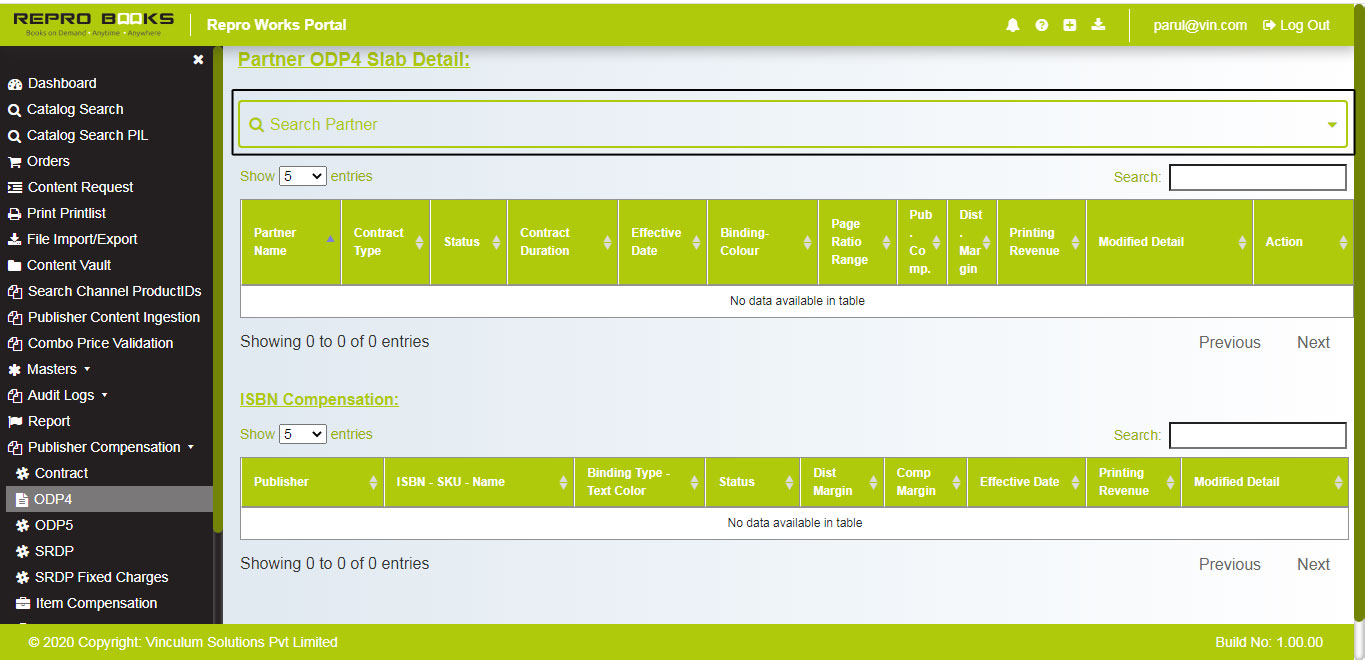Image resolution: width=1365 pixels, height=660 pixels.
Task: Log out of the portal
Action: [x=1296, y=25]
